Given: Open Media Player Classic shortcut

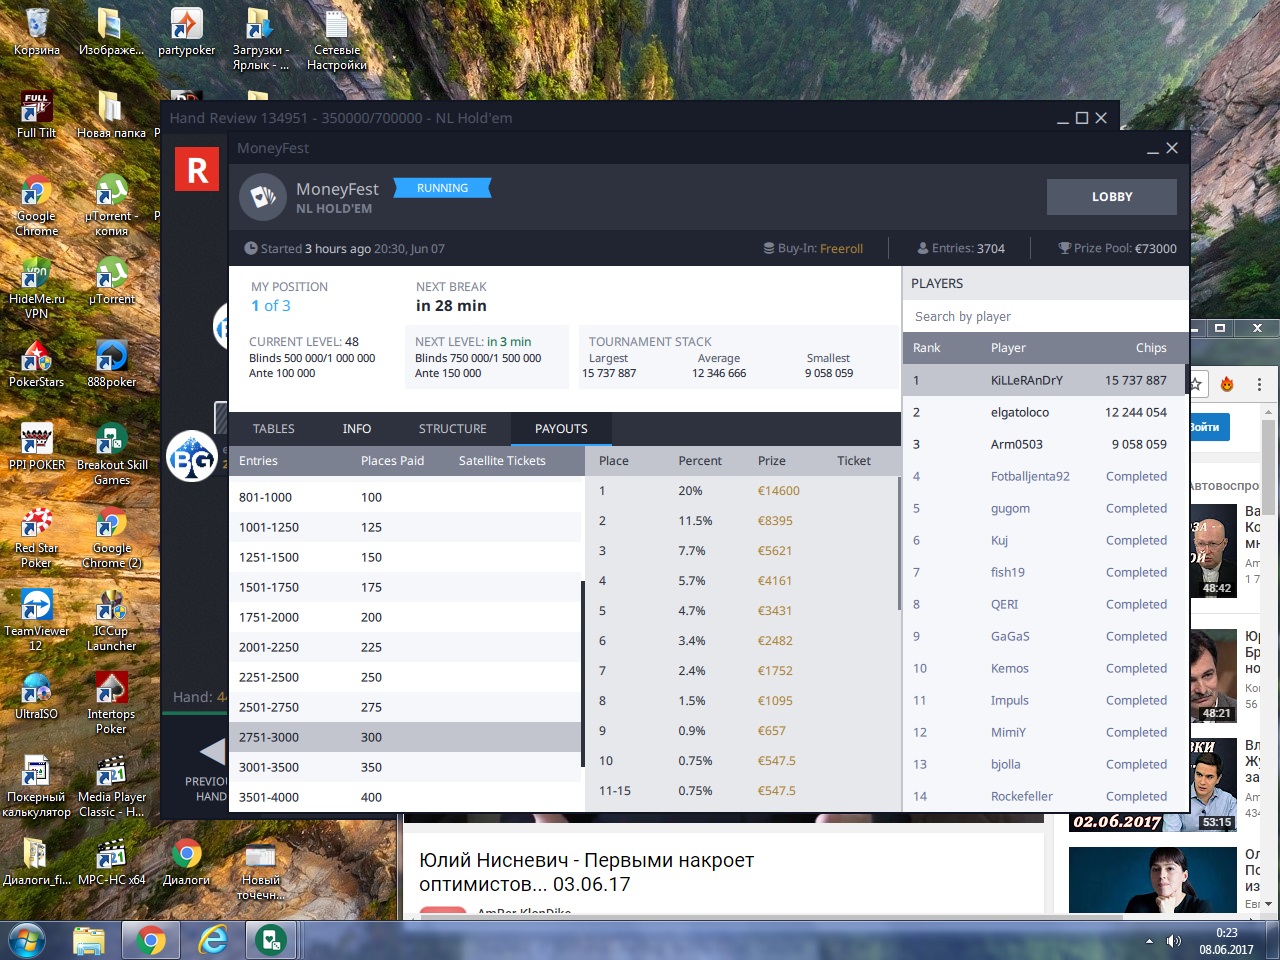Looking at the screenshot, I should (x=111, y=786).
